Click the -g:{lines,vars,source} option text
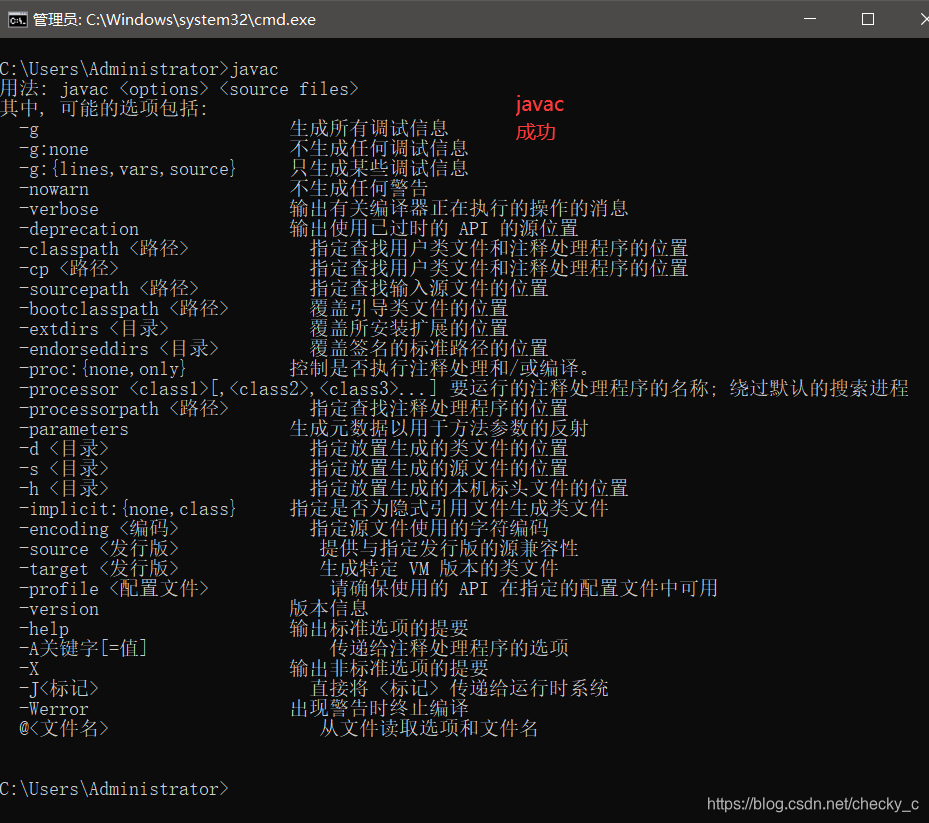 [x=128, y=169]
